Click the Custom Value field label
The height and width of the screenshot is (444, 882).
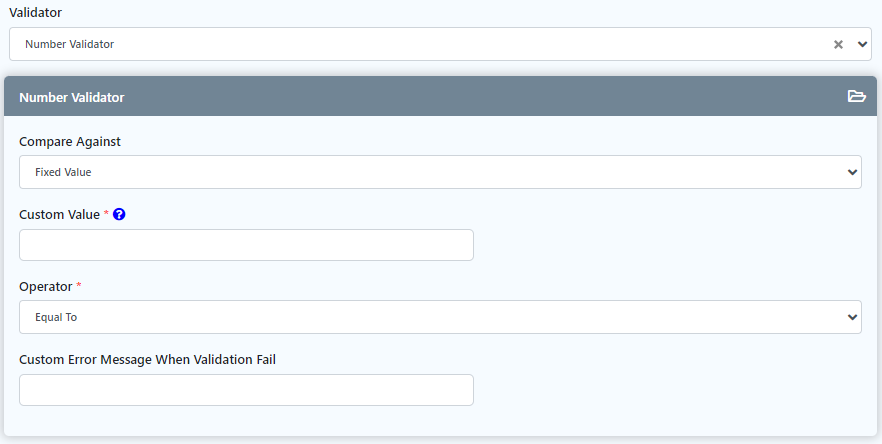[x=59, y=214]
